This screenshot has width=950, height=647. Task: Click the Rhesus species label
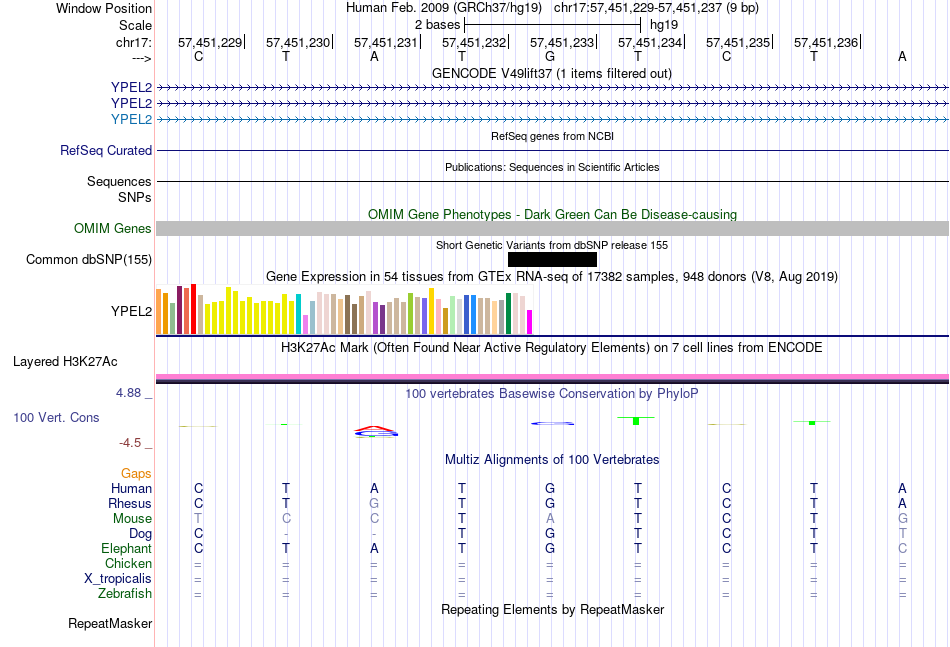(x=130, y=503)
